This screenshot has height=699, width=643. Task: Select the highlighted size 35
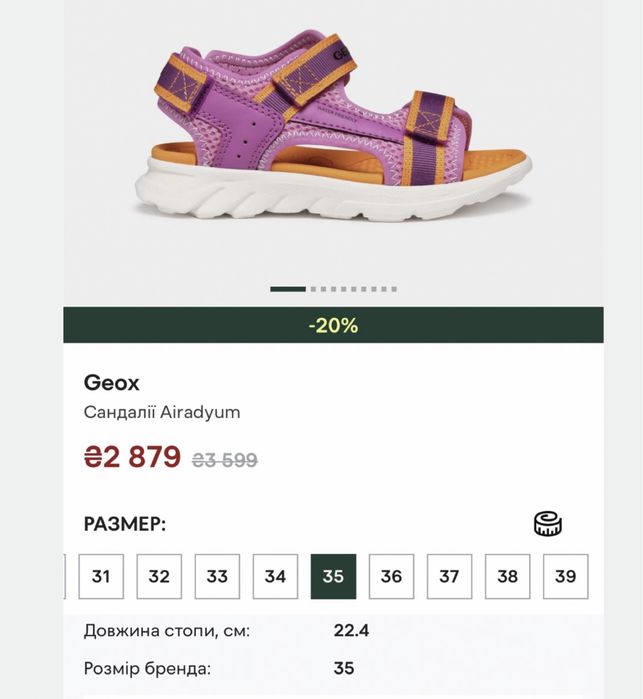[x=334, y=576]
